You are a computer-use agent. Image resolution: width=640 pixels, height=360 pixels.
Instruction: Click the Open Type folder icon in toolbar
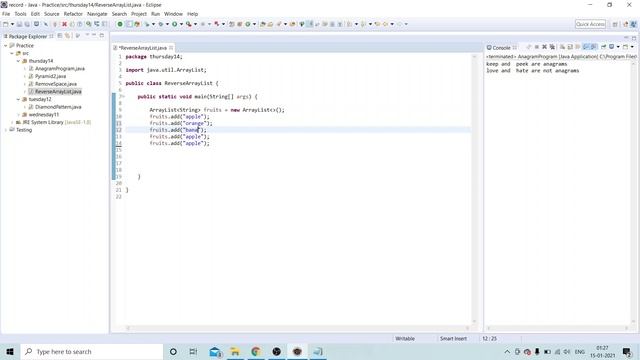263,24
